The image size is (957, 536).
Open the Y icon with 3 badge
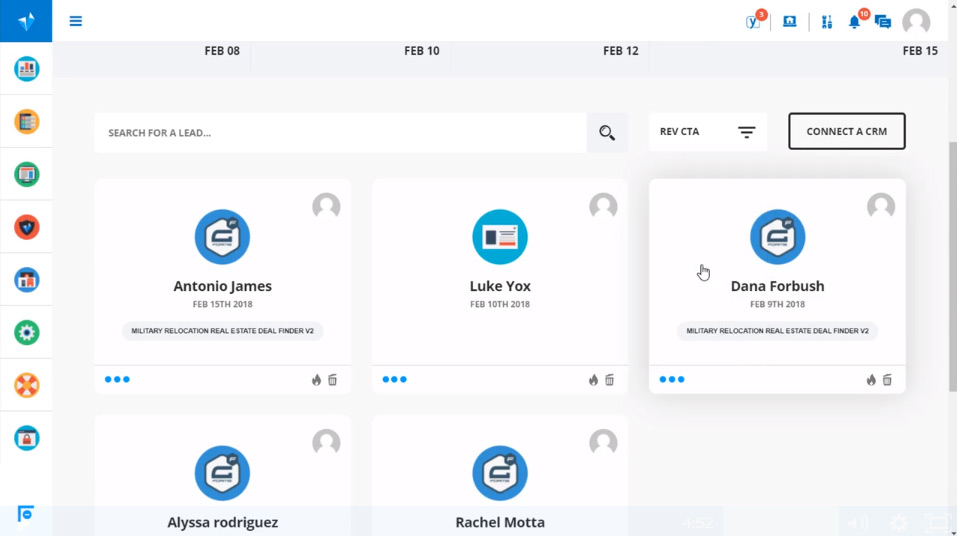(x=754, y=21)
